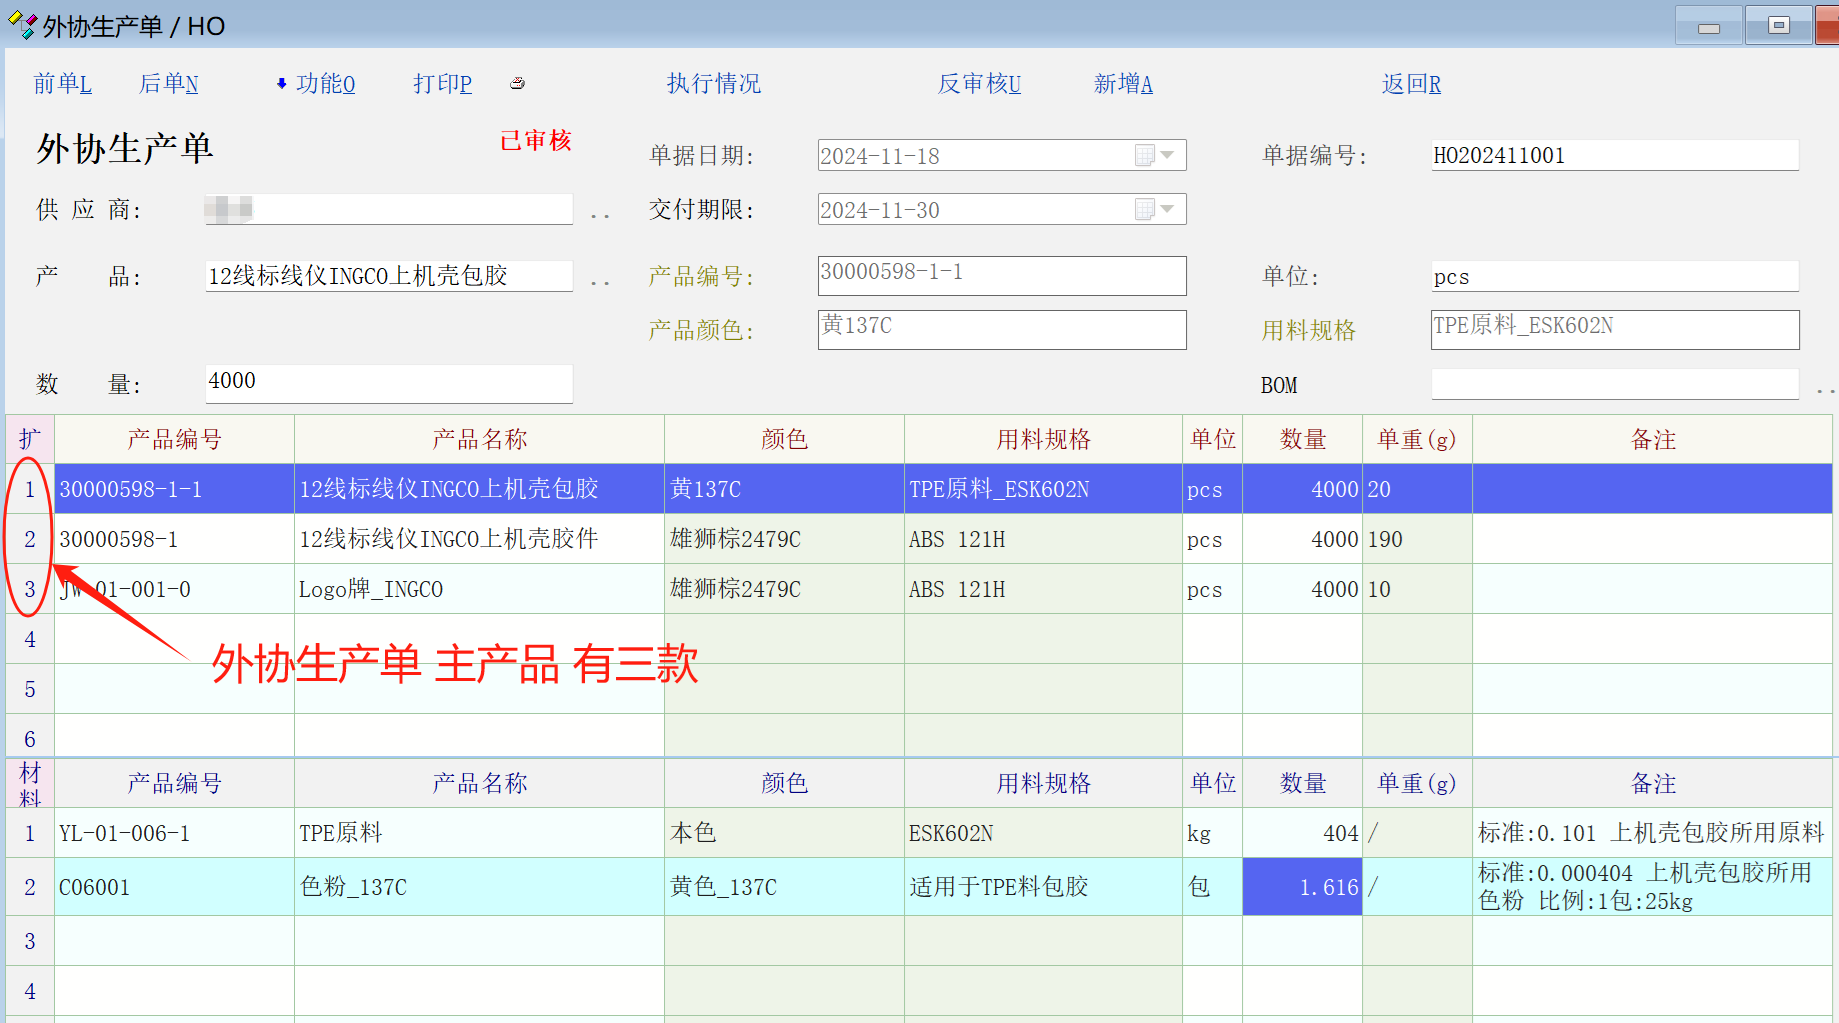
Task: Click the 扩 header cell of product grid
Action: (30, 439)
